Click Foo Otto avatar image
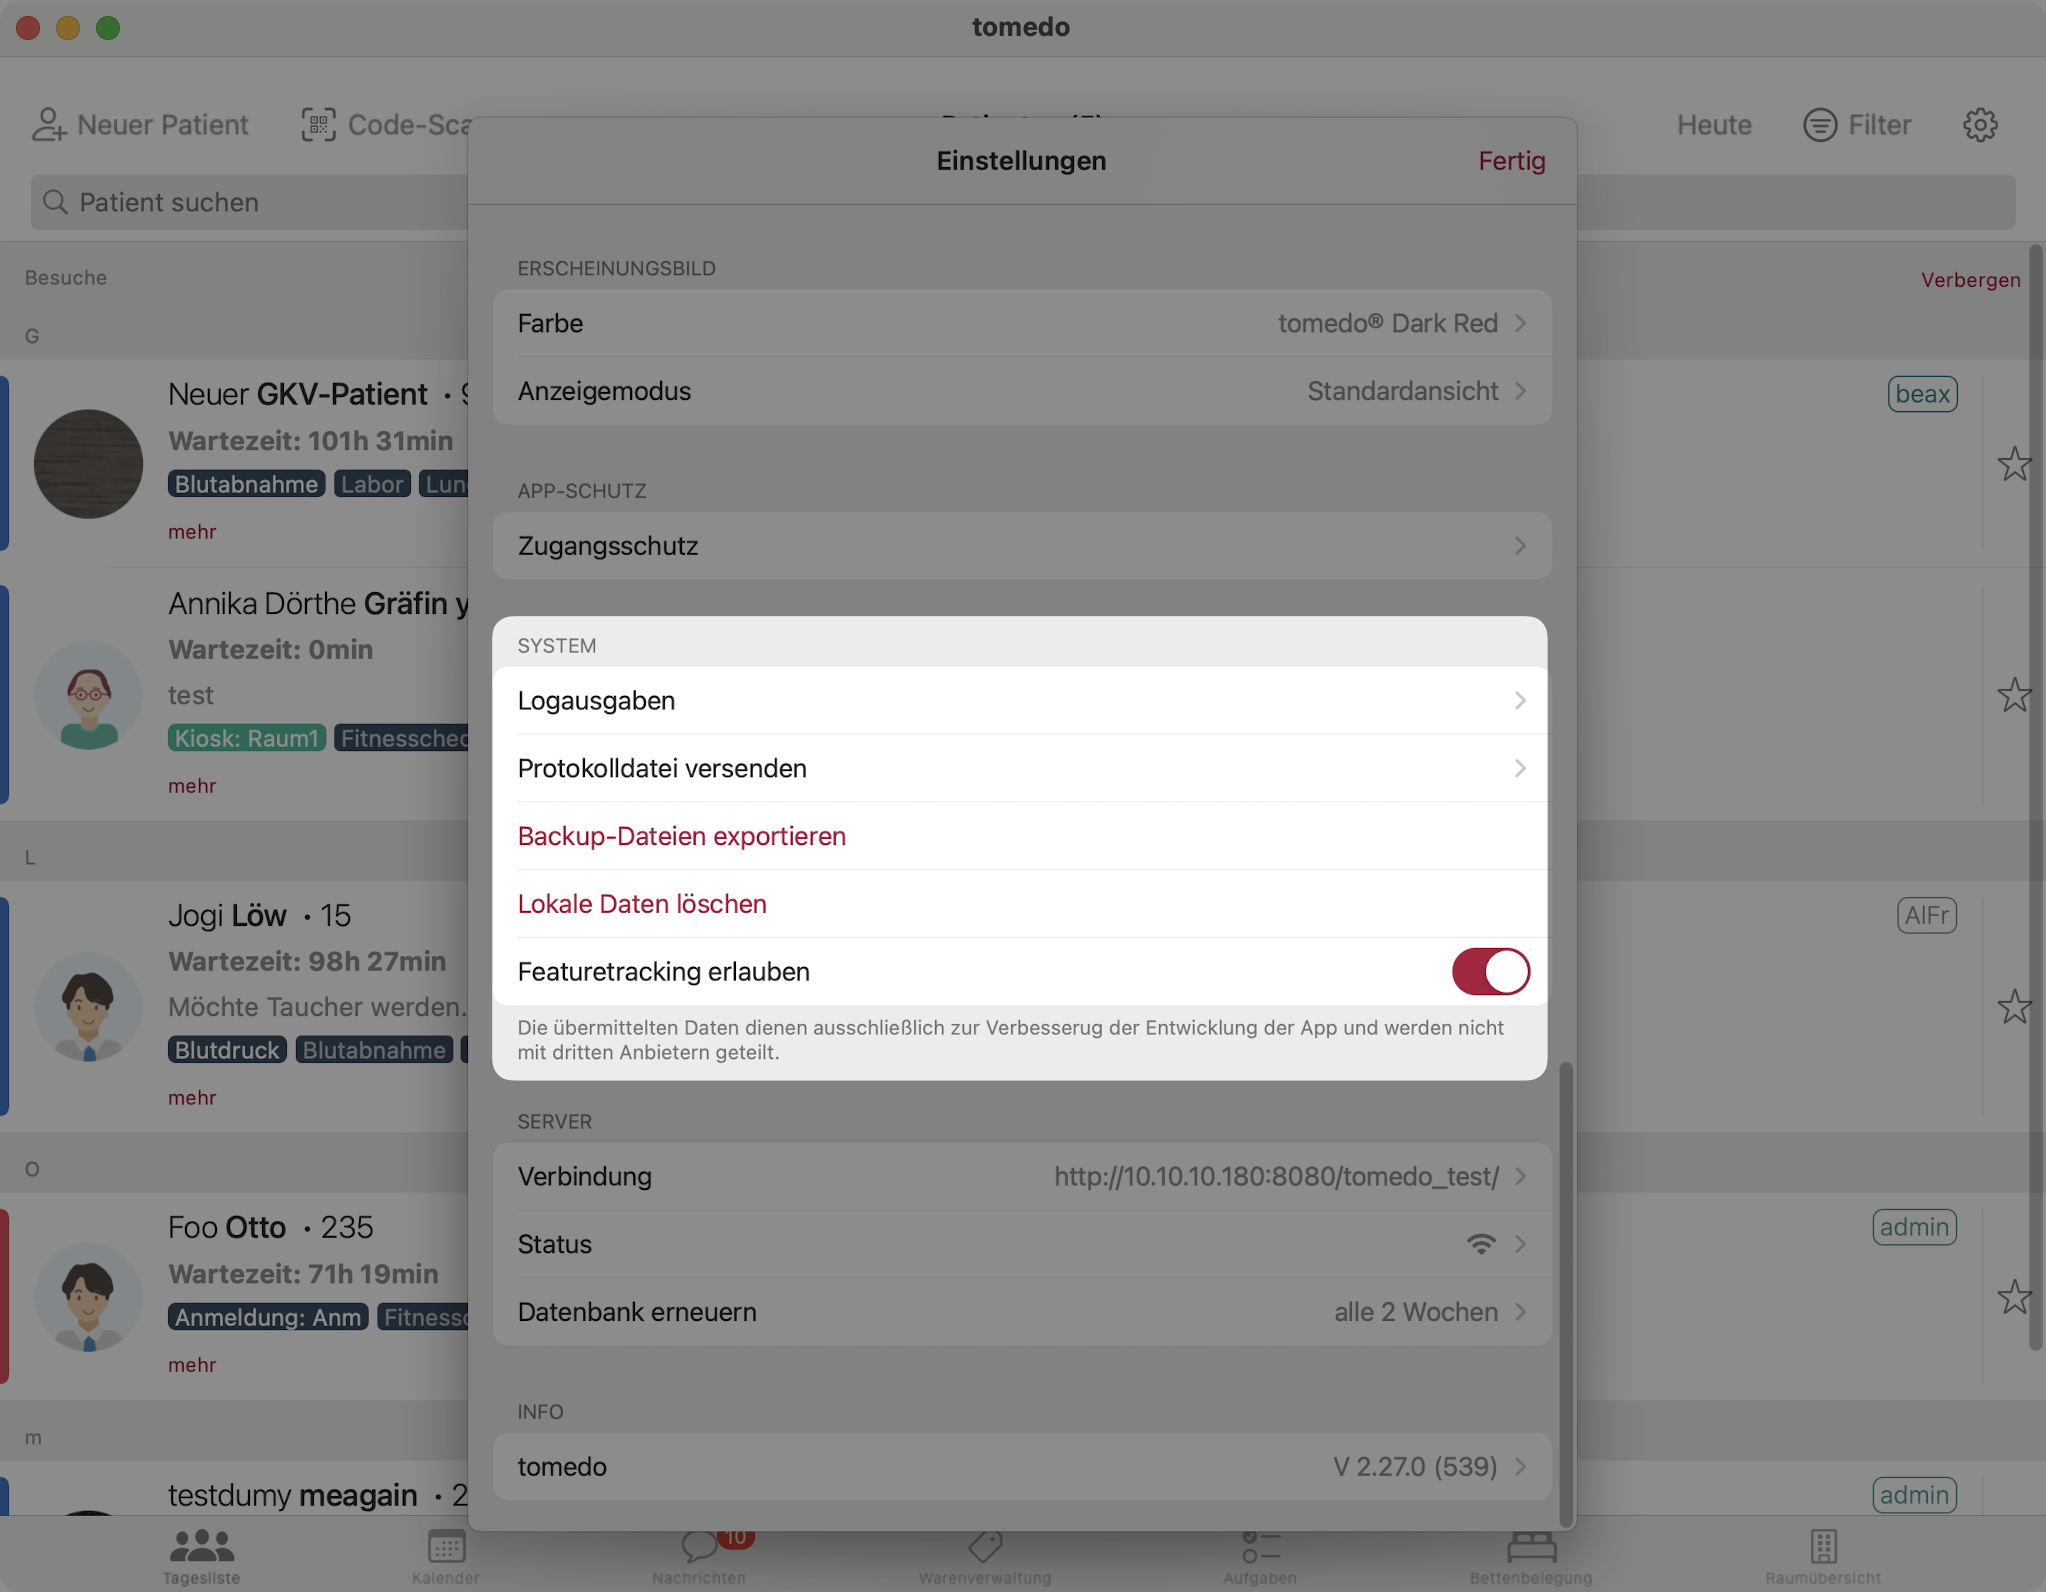Image resolution: width=2046 pixels, height=1592 pixels. coord(88,1297)
